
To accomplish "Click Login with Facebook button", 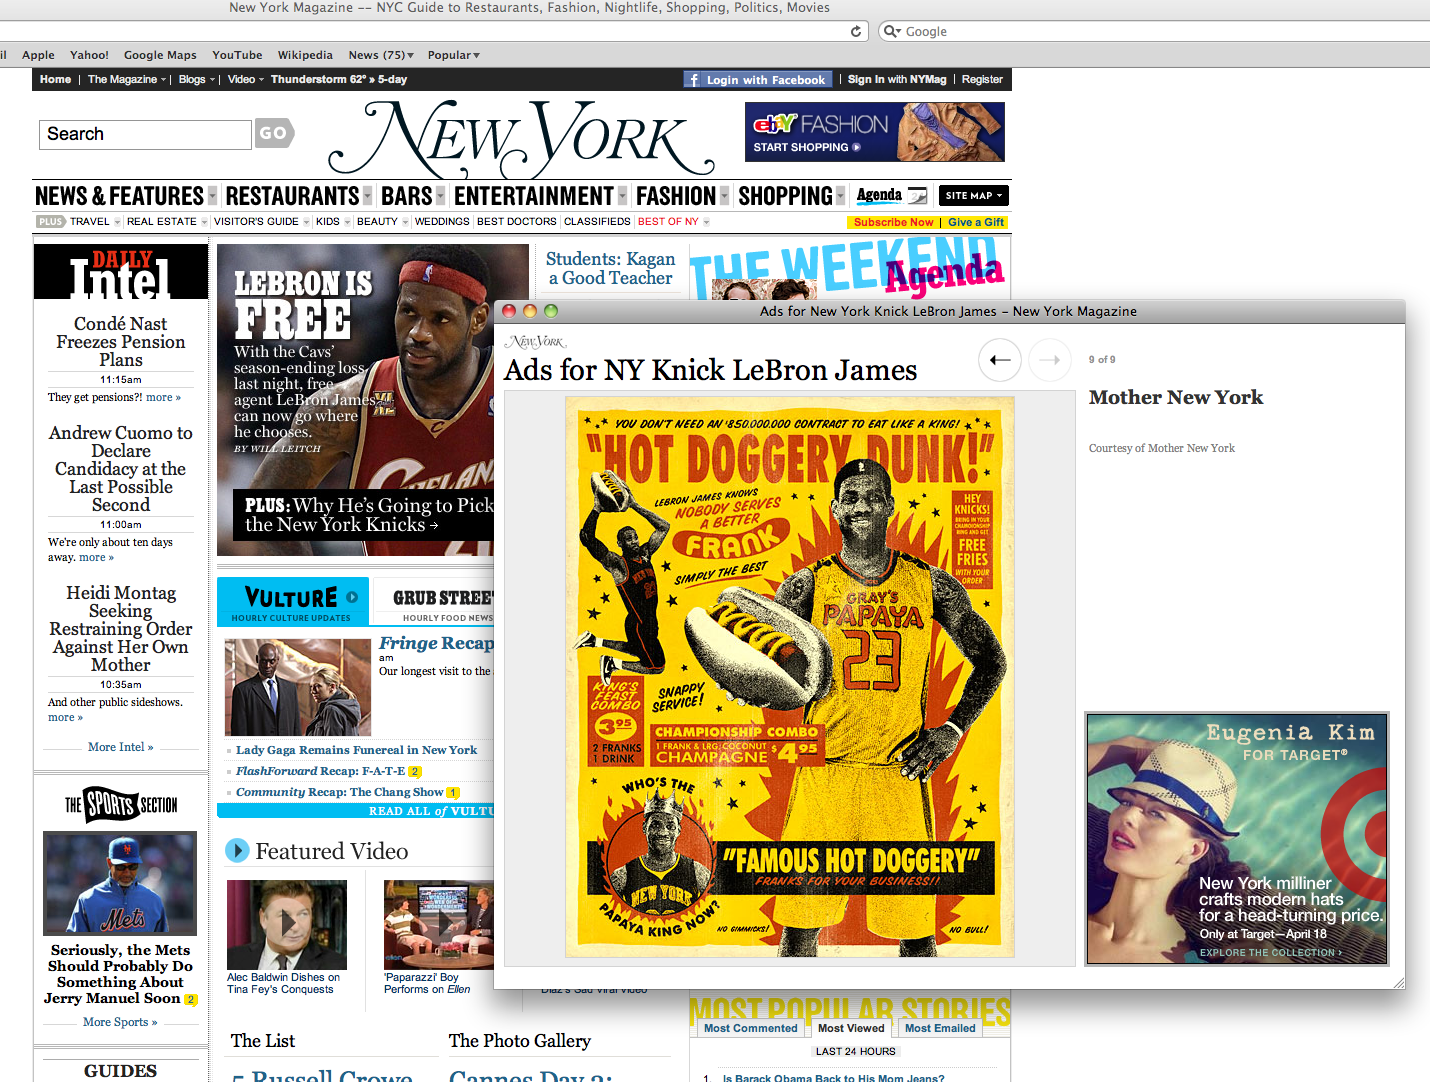I will (757, 80).
